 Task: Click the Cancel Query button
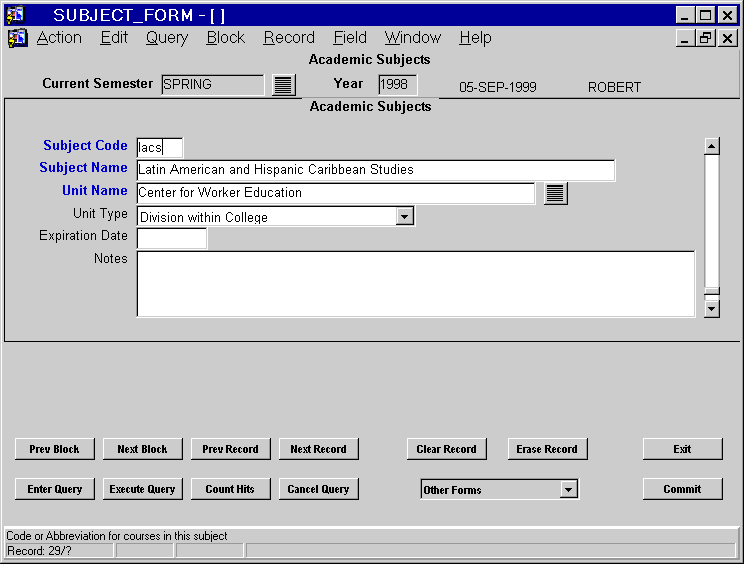[x=318, y=489]
